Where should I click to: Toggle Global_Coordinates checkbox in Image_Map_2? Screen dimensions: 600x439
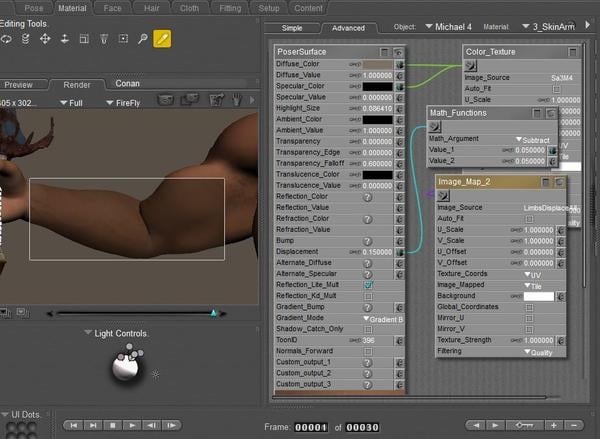click(x=529, y=307)
